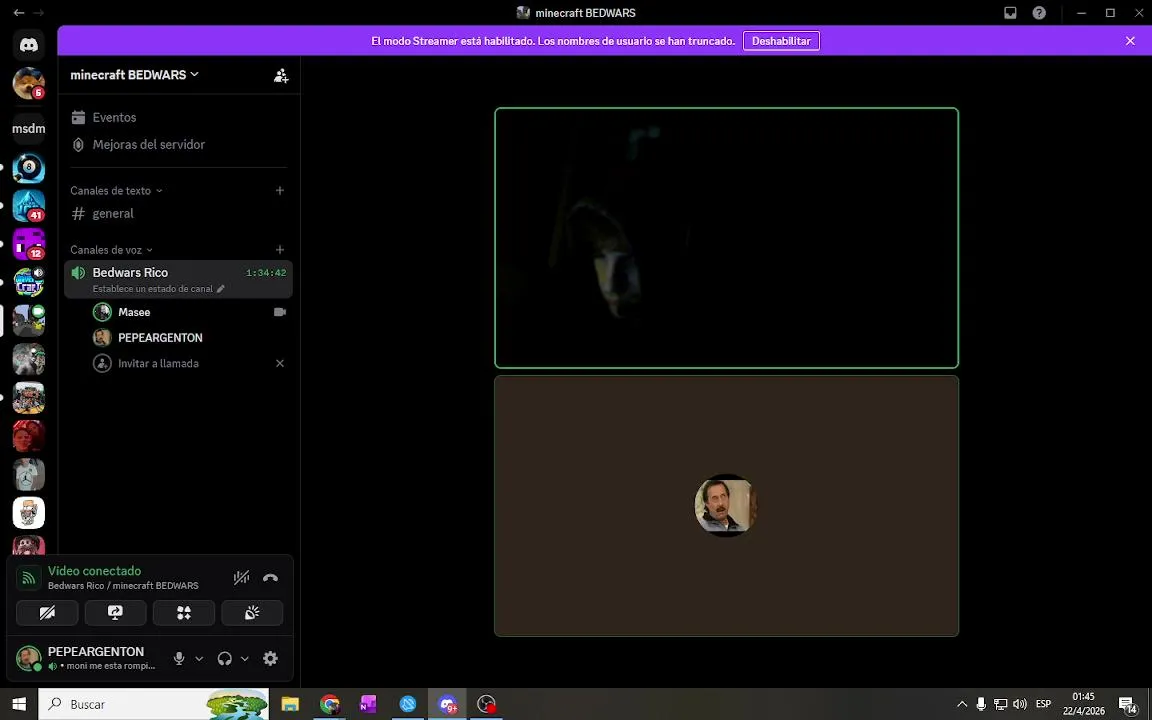Viewport: 1152px width, 720px height.
Task: Click Windows Start button
Action: tap(19, 705)
